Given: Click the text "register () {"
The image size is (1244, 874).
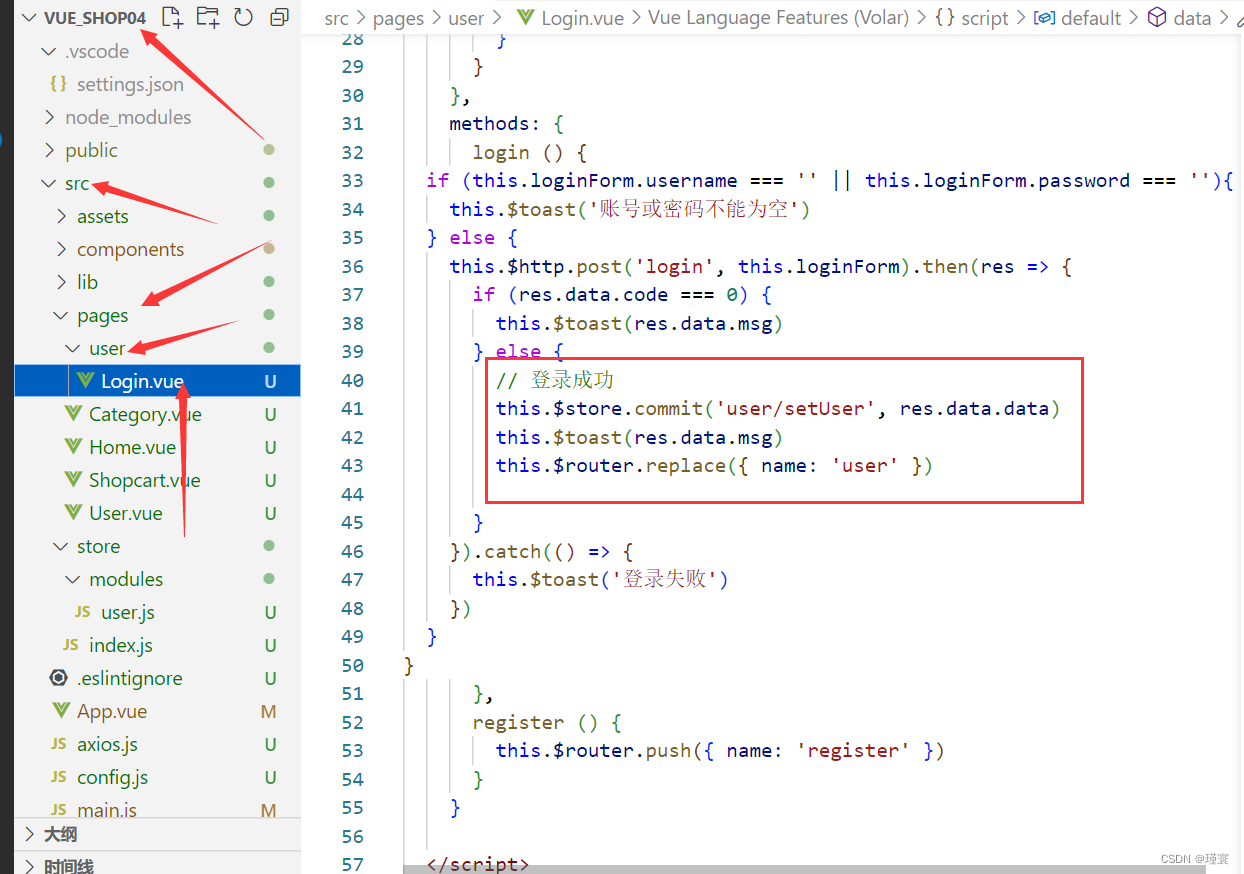Looking at the screenshot, I should click(x=547, y=722).
